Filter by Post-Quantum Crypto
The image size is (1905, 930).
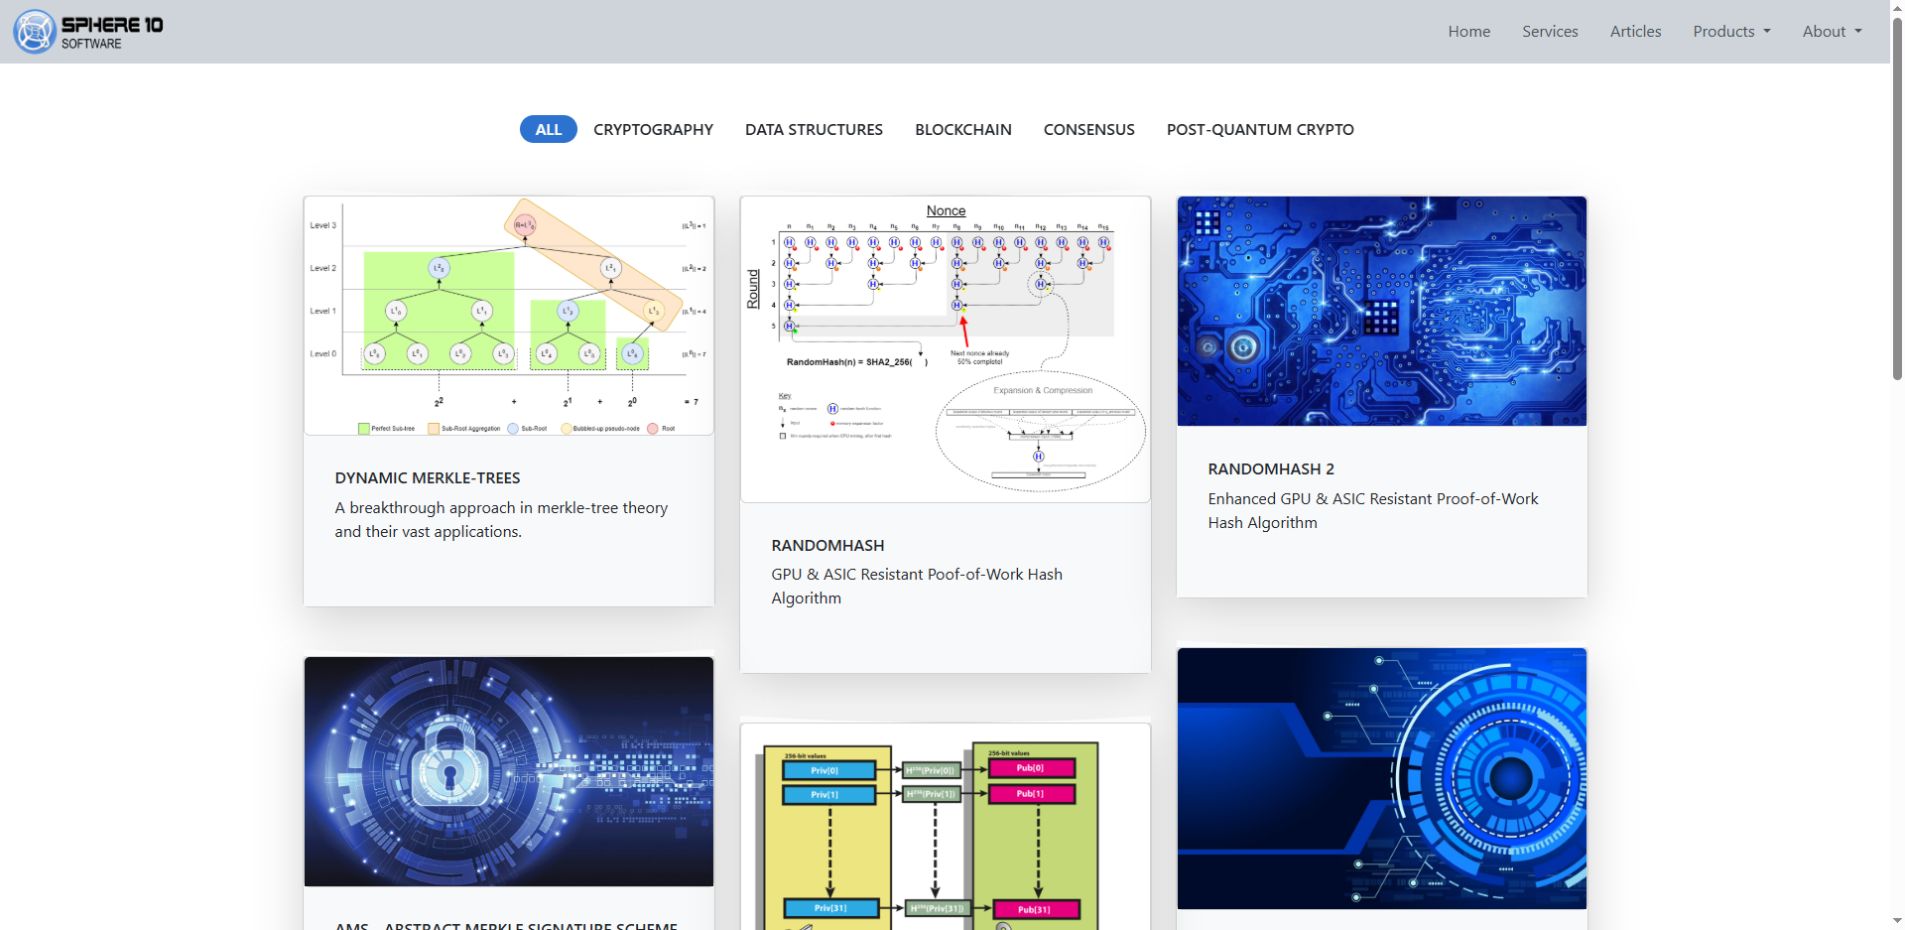1260,129
